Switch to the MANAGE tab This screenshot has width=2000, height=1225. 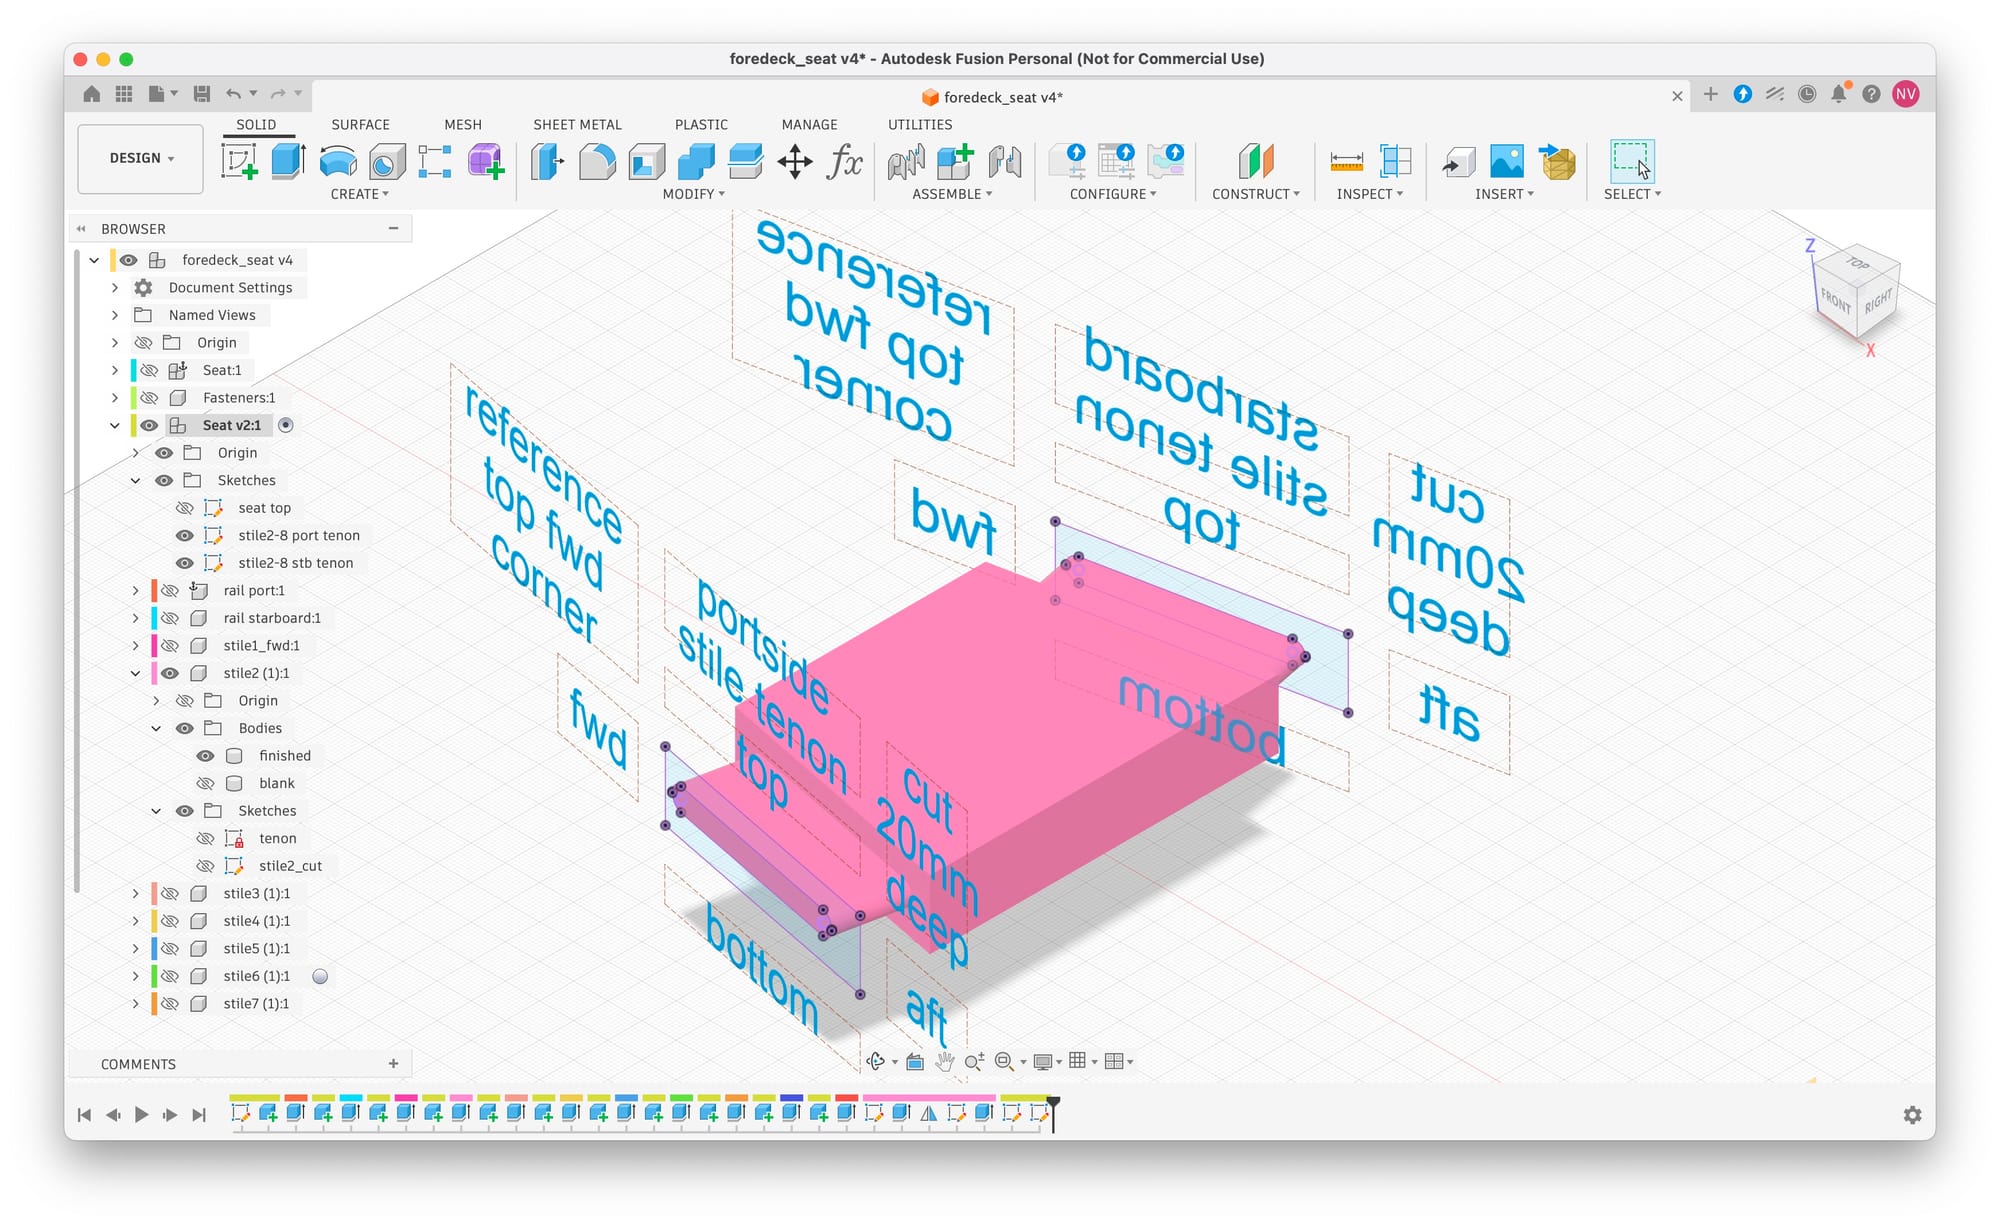[x=809, y=125]
